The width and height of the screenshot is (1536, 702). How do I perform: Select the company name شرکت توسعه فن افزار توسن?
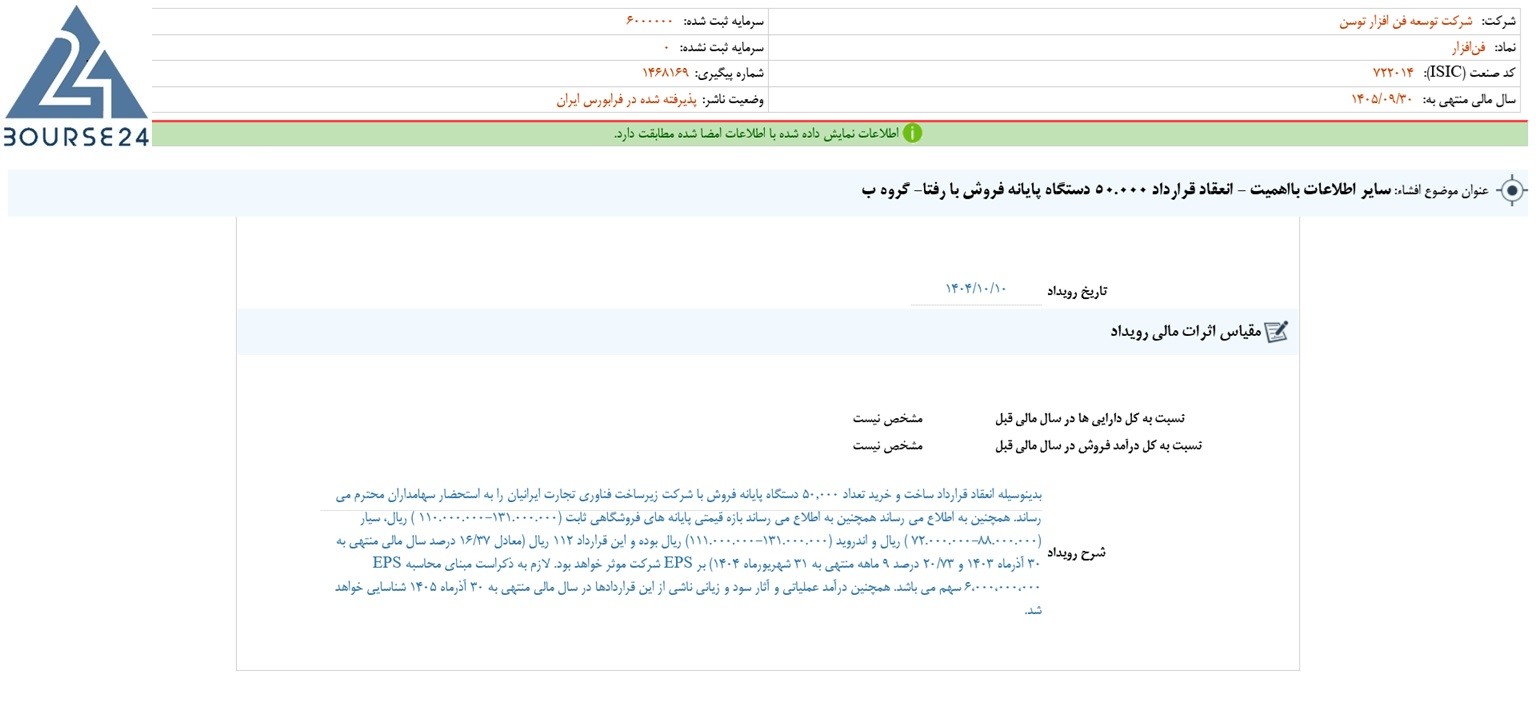pos(1406,21)
